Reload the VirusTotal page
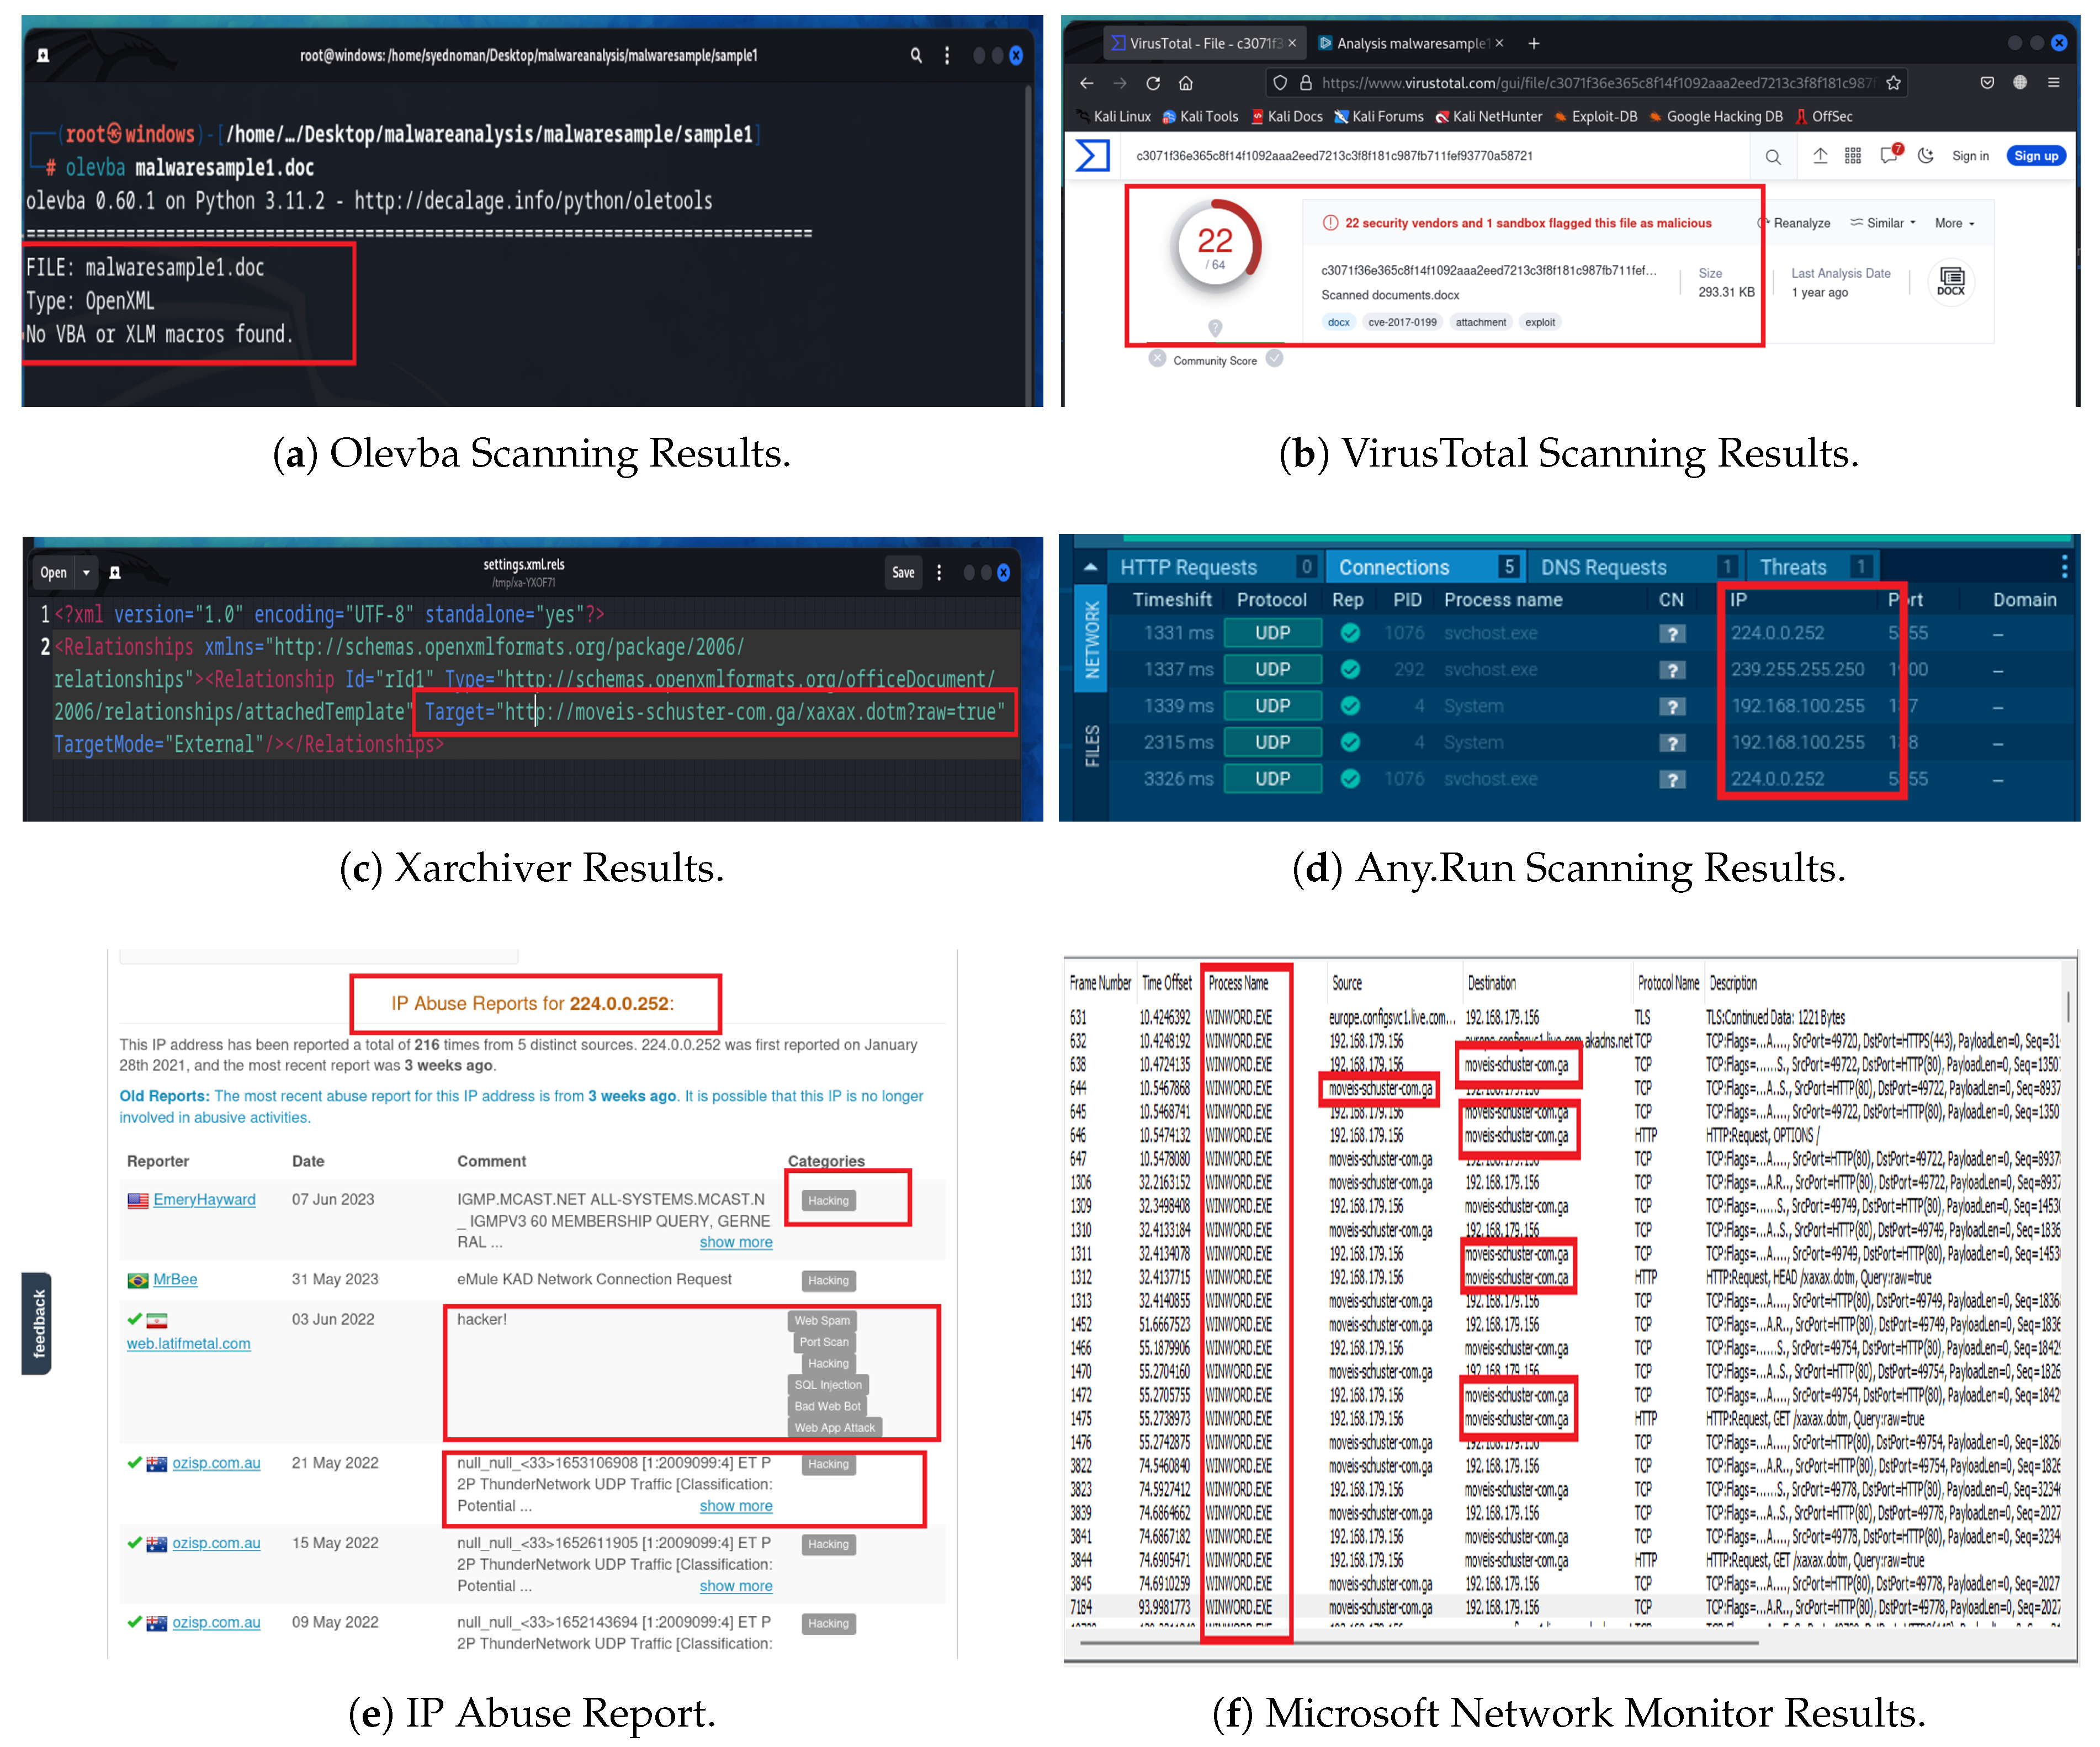Screen dimensions: 2100x1747 pyautogui.click(x=1153, y=83)
